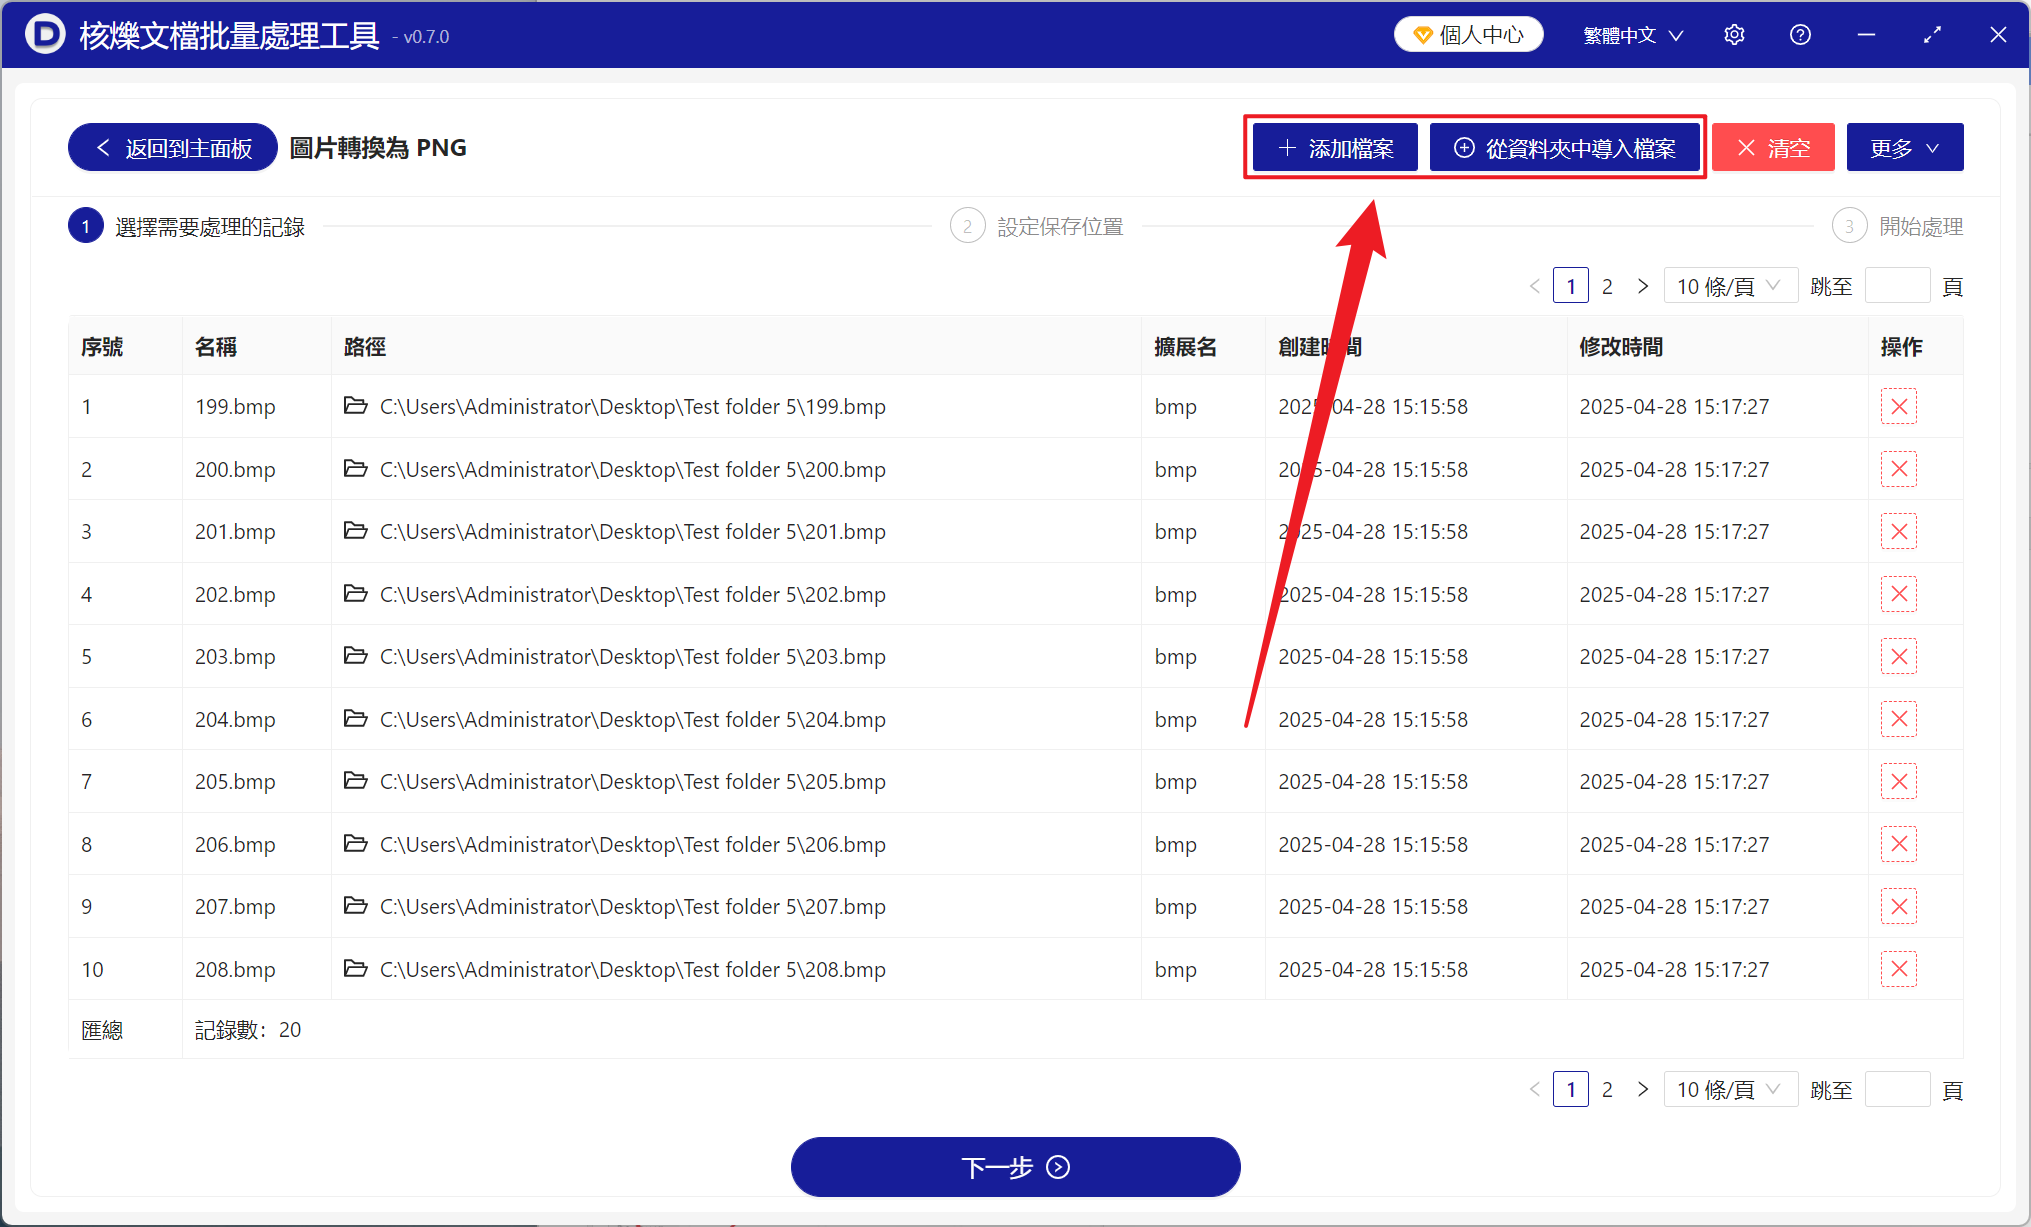
Task: Click next page arrow in bottom pagination
Action: pos(1642,1089)
